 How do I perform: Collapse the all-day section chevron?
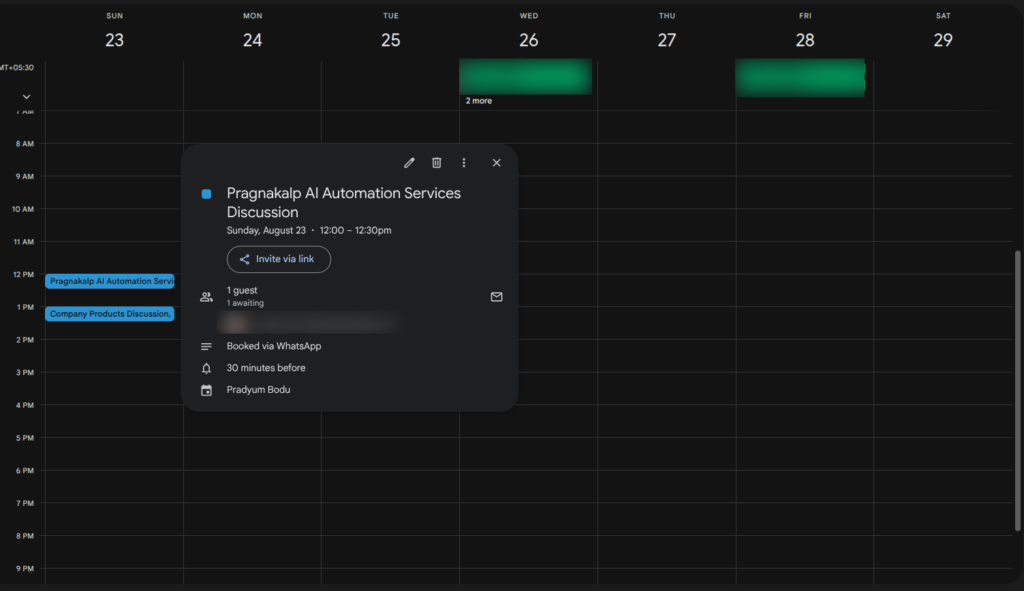tap(26, 97)
